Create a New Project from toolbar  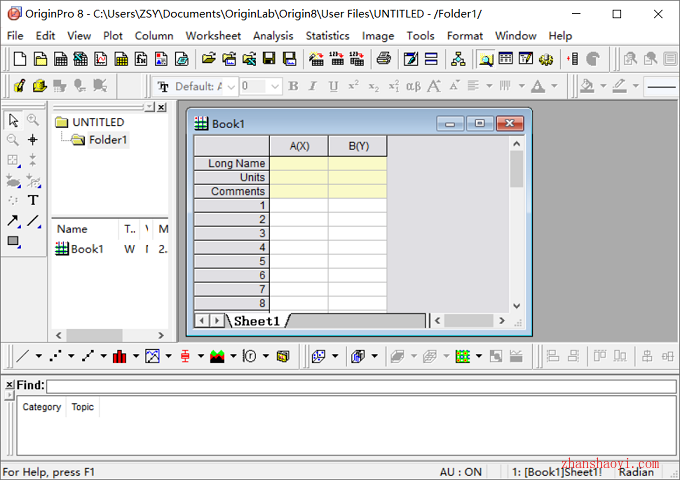pos(20,59)
